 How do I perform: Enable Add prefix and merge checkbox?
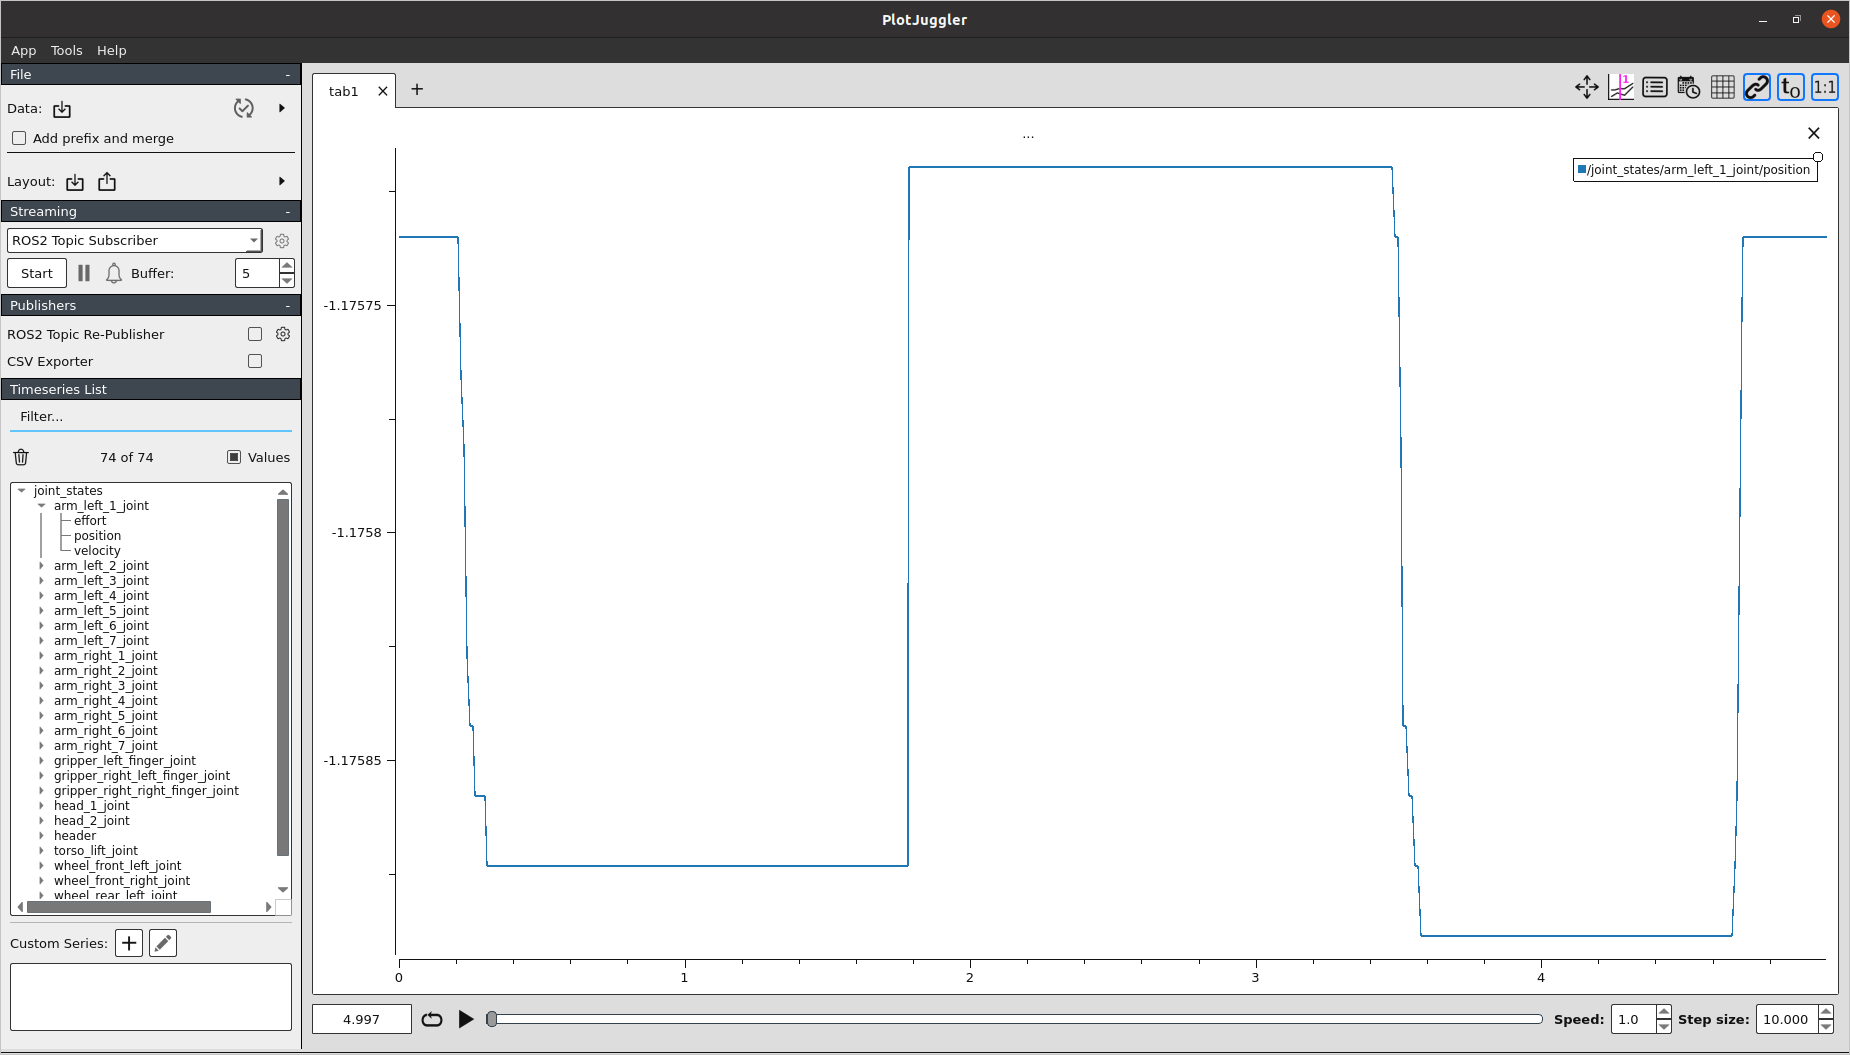19,138
